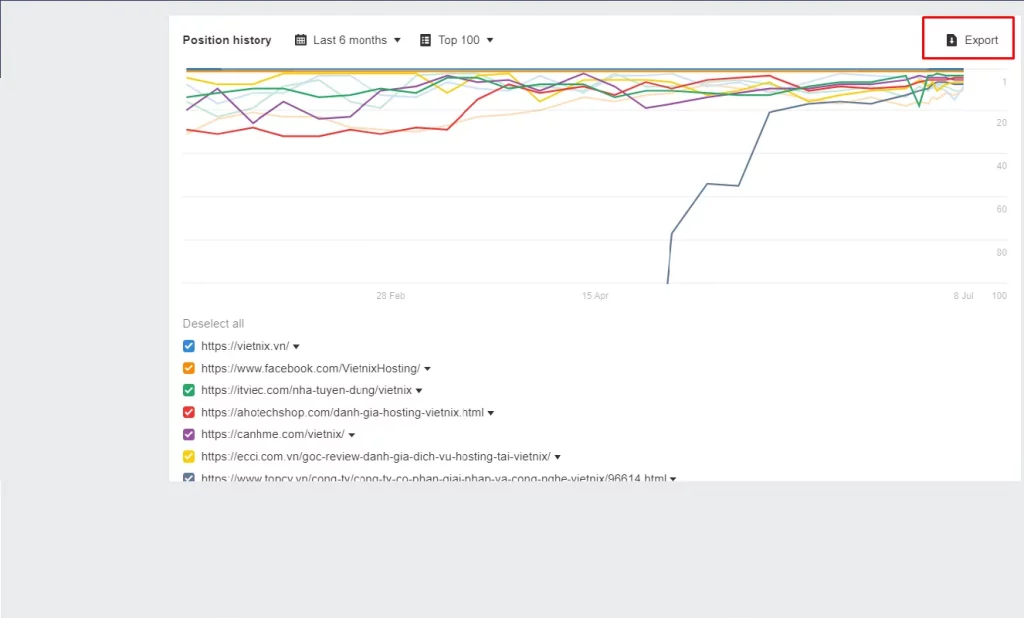
Task: Expand the arrow after ahotechshop.com URL
Action: (491, 413)
